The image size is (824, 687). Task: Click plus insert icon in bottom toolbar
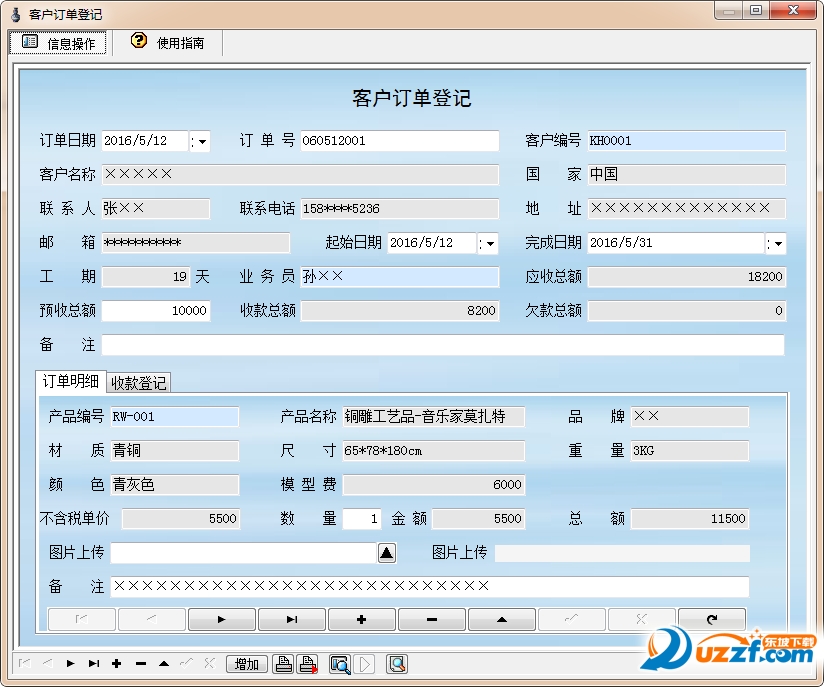117,663
